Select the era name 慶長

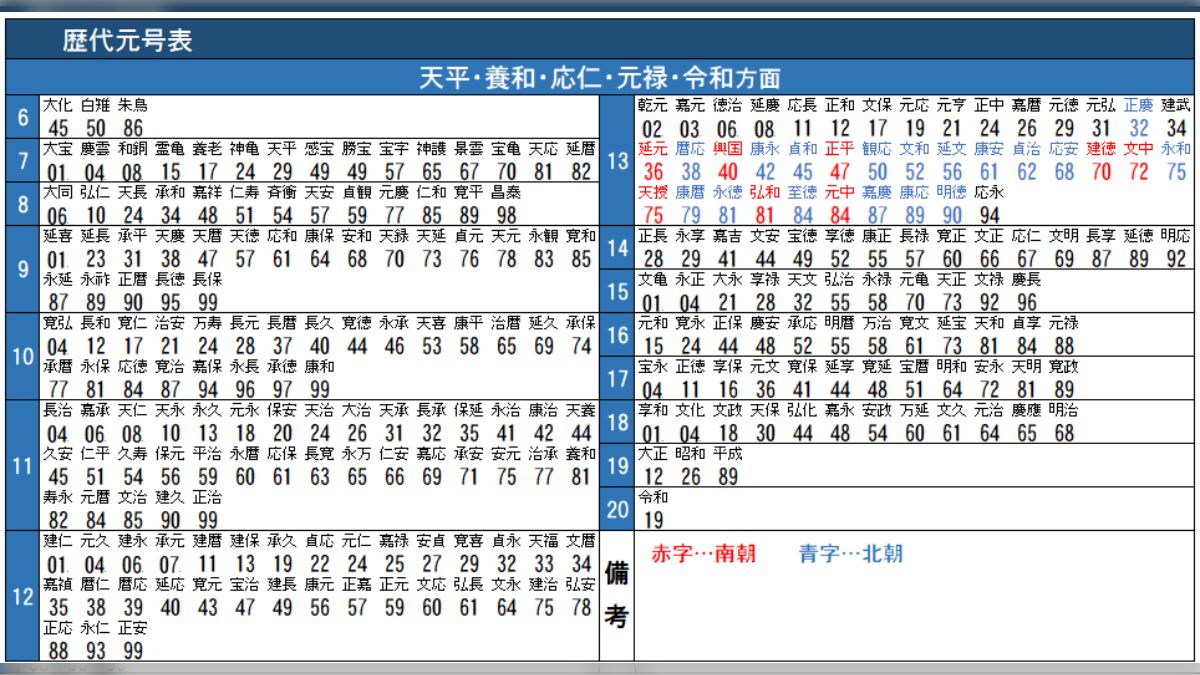pyautogui.click(x=1026, y=279)
